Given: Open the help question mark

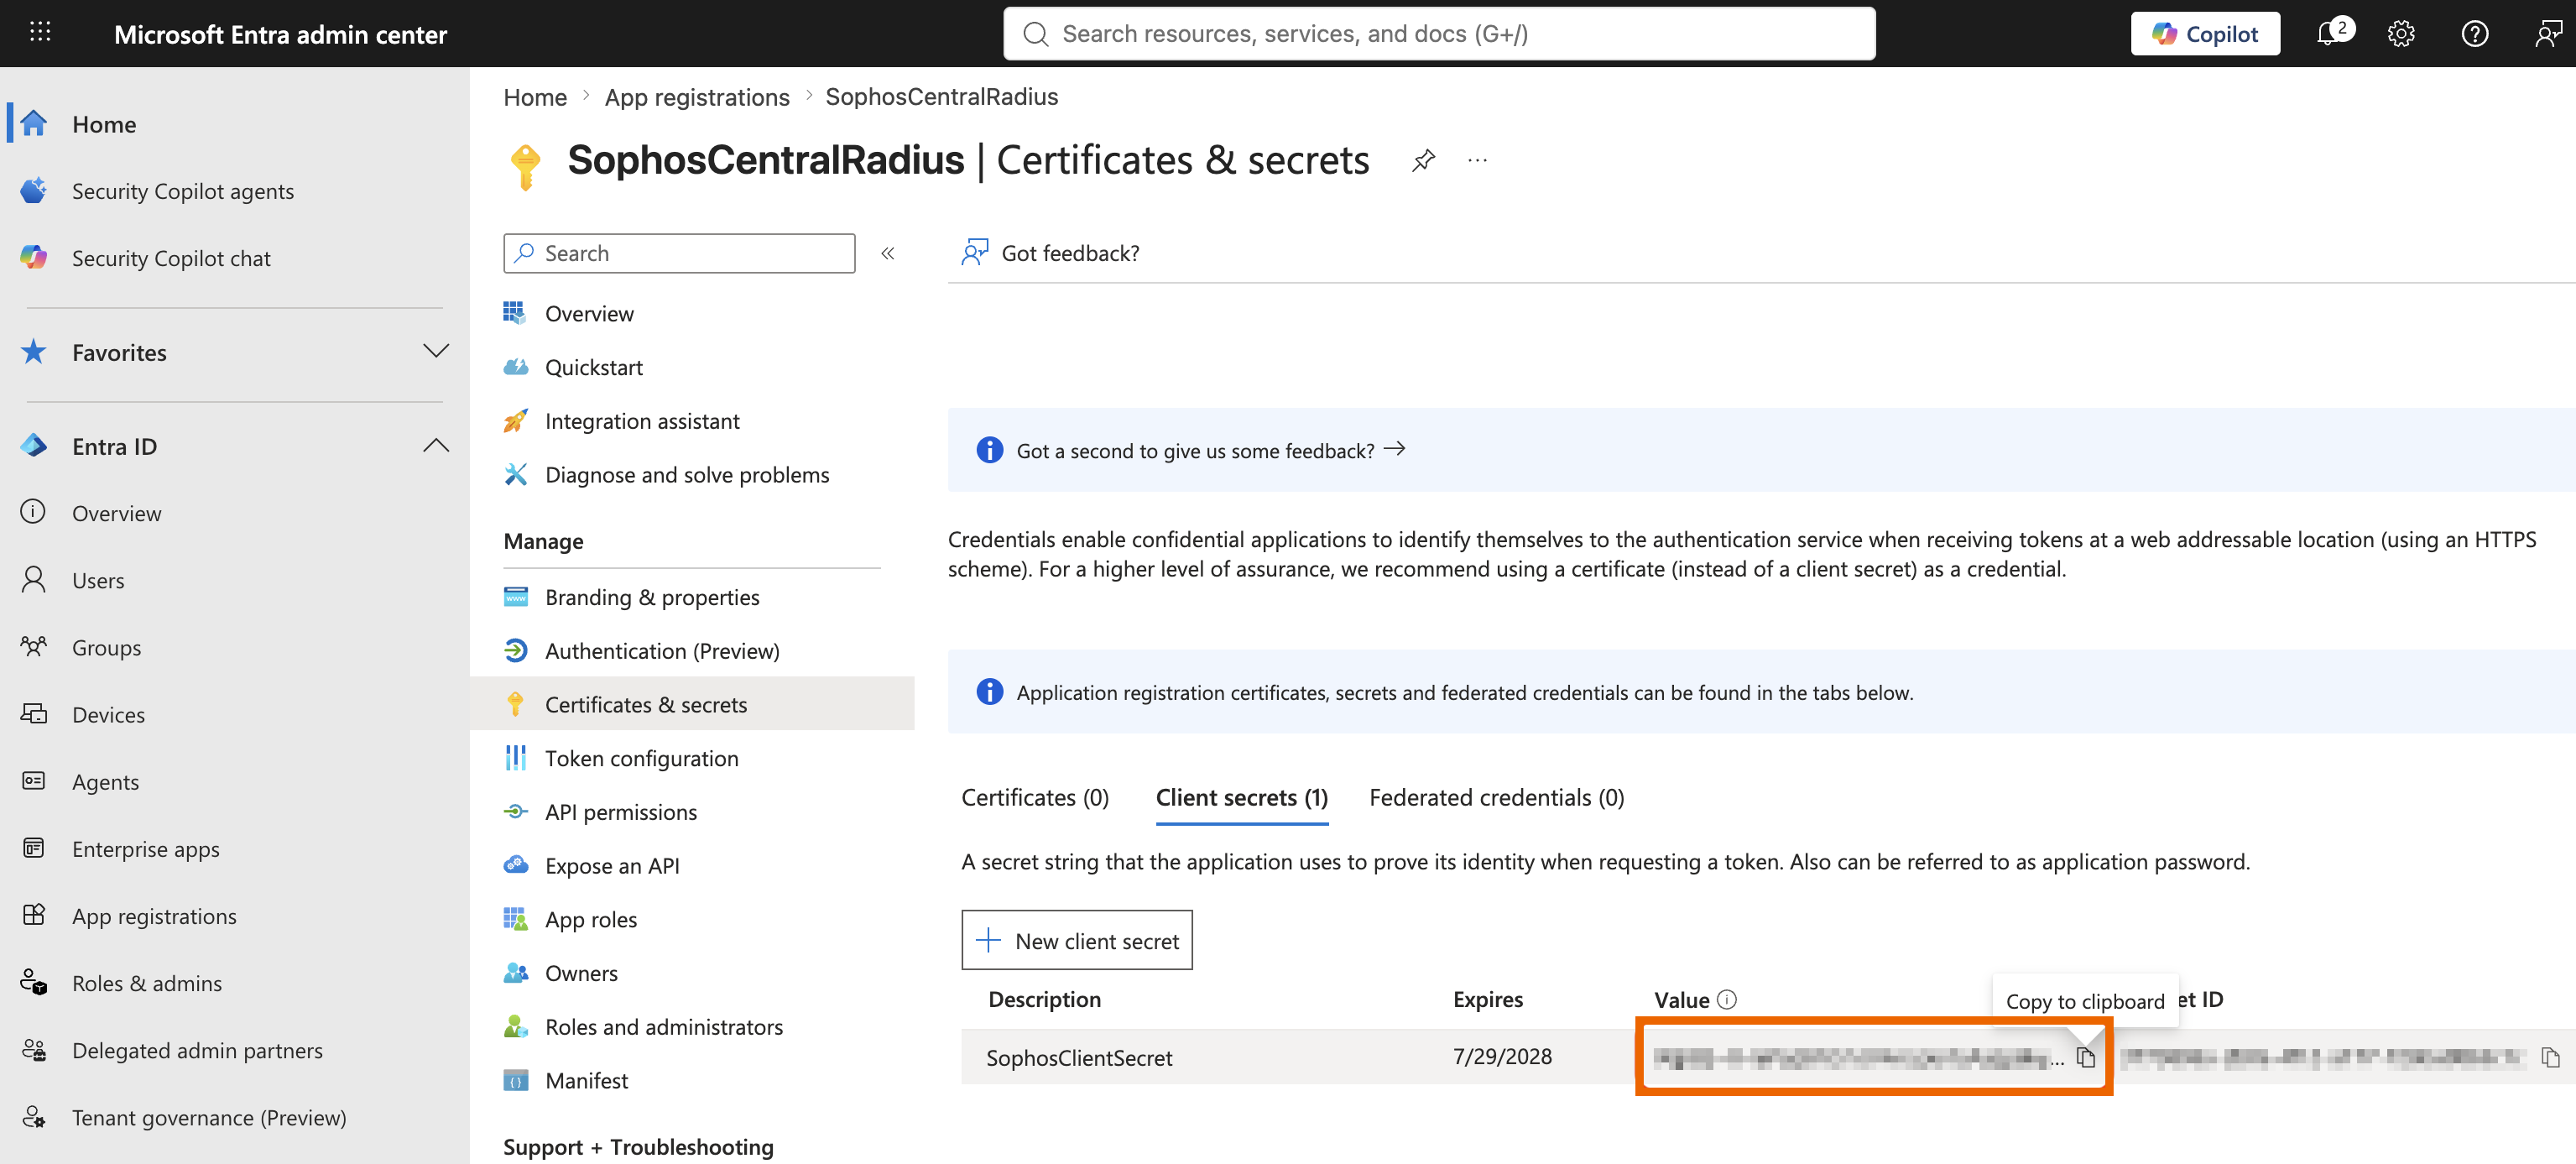Looking at the screenshot, I should click(x=2474, y=34).
